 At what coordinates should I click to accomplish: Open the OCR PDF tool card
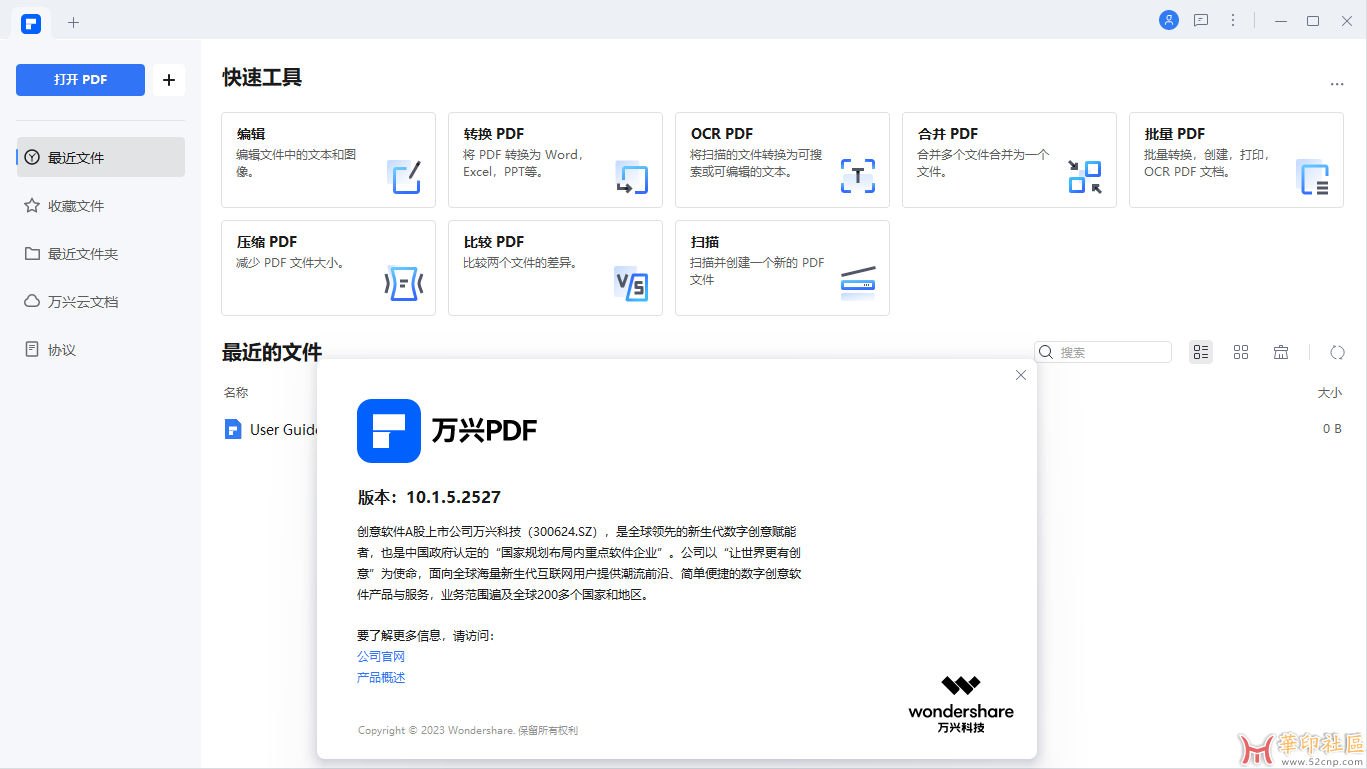pos(782,160)
